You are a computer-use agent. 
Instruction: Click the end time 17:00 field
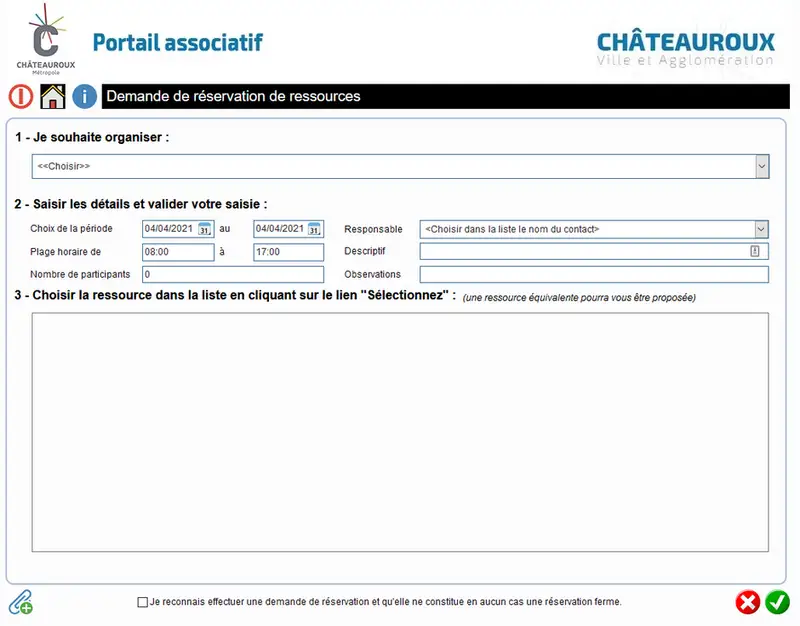(x=289, y=252)
